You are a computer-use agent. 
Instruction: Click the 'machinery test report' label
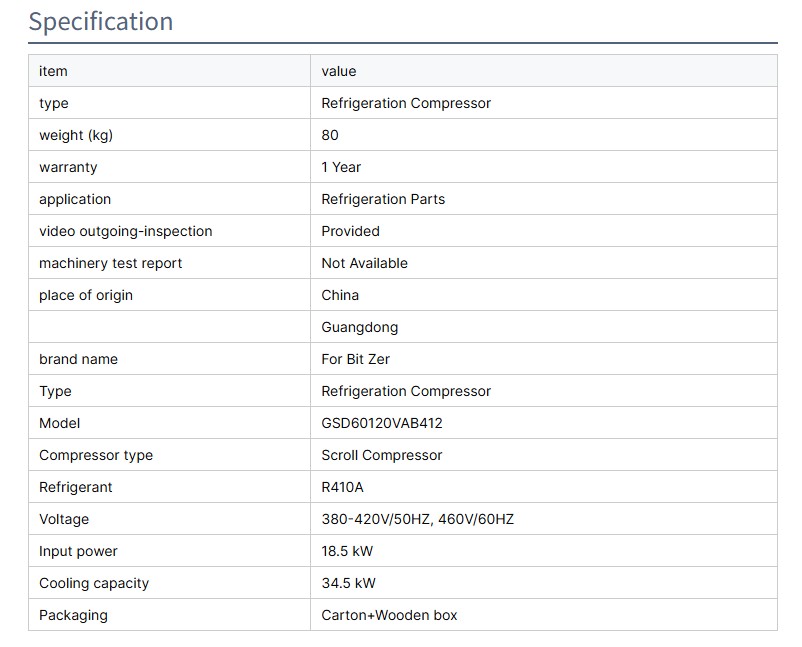coord(111,263)
